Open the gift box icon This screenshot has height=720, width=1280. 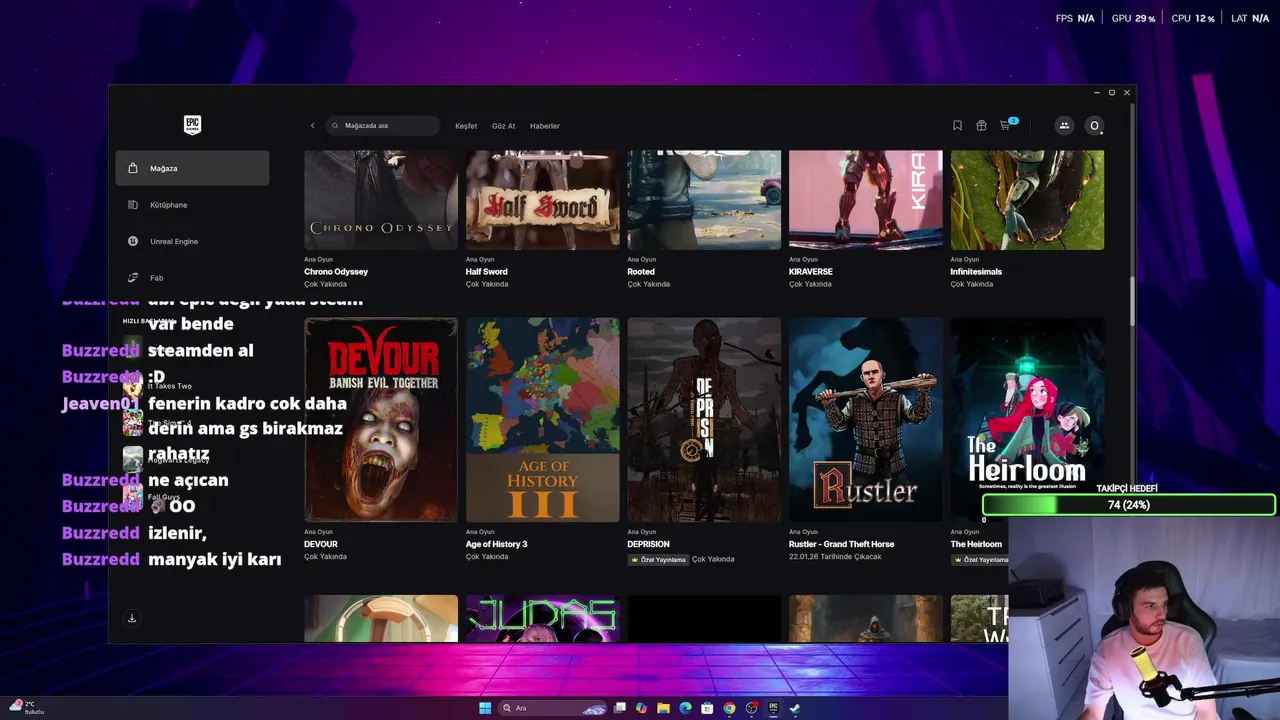coord(981,126)
